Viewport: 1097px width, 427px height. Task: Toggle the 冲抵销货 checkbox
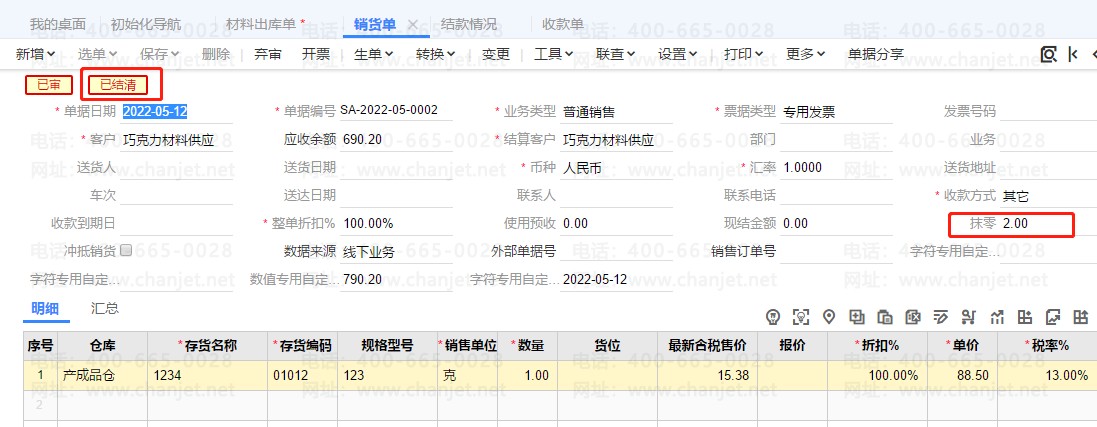[x=127, y=250]
